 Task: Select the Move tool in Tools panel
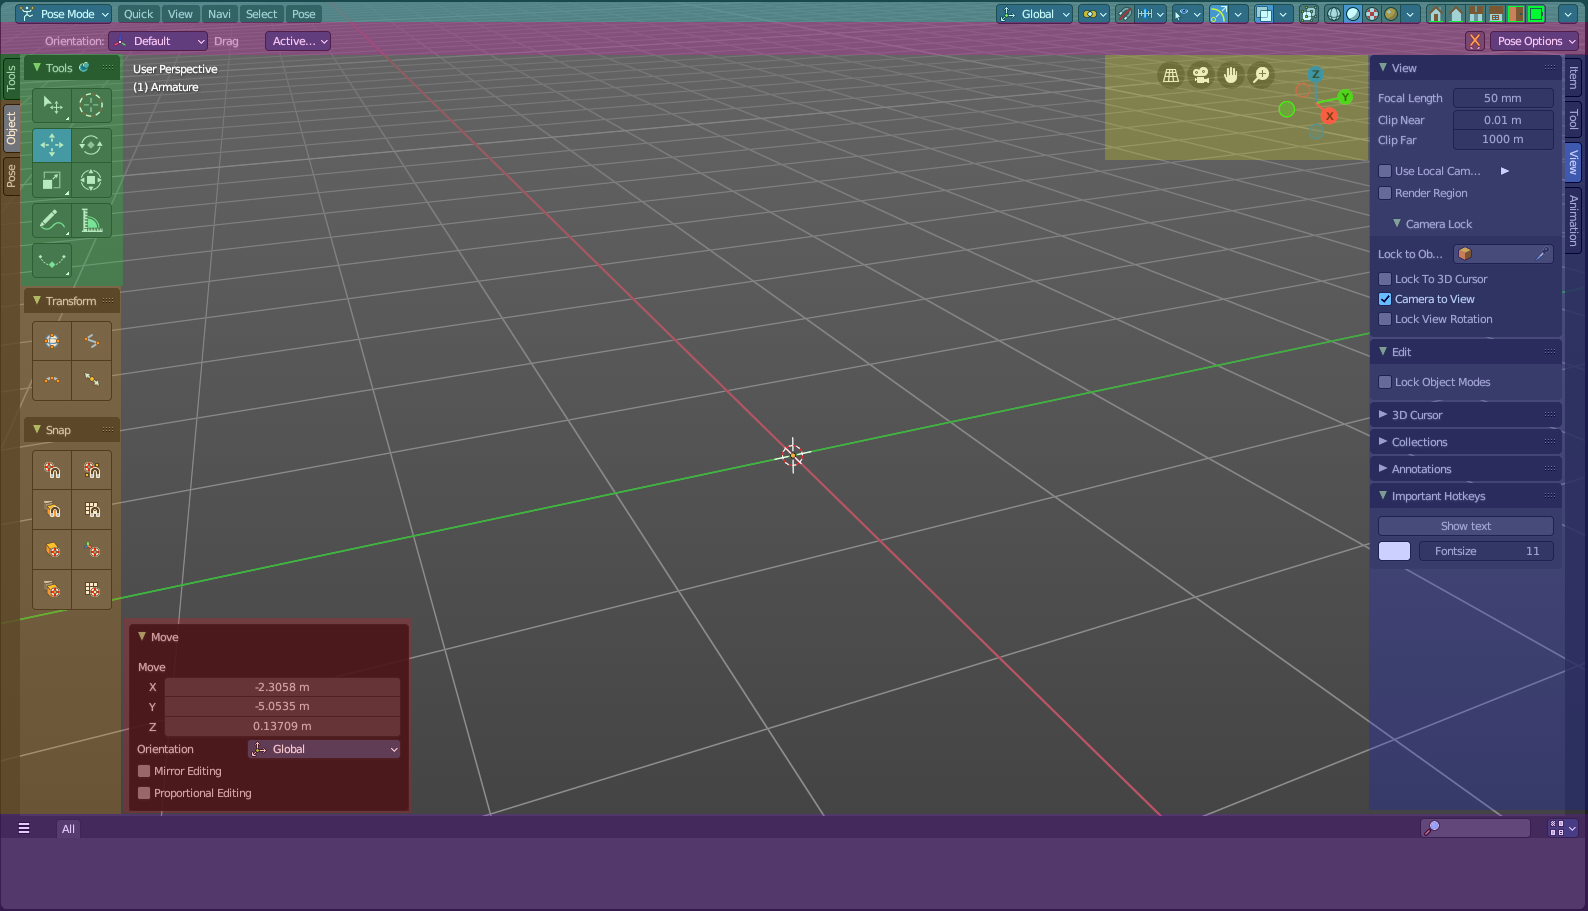click(52, 145)
